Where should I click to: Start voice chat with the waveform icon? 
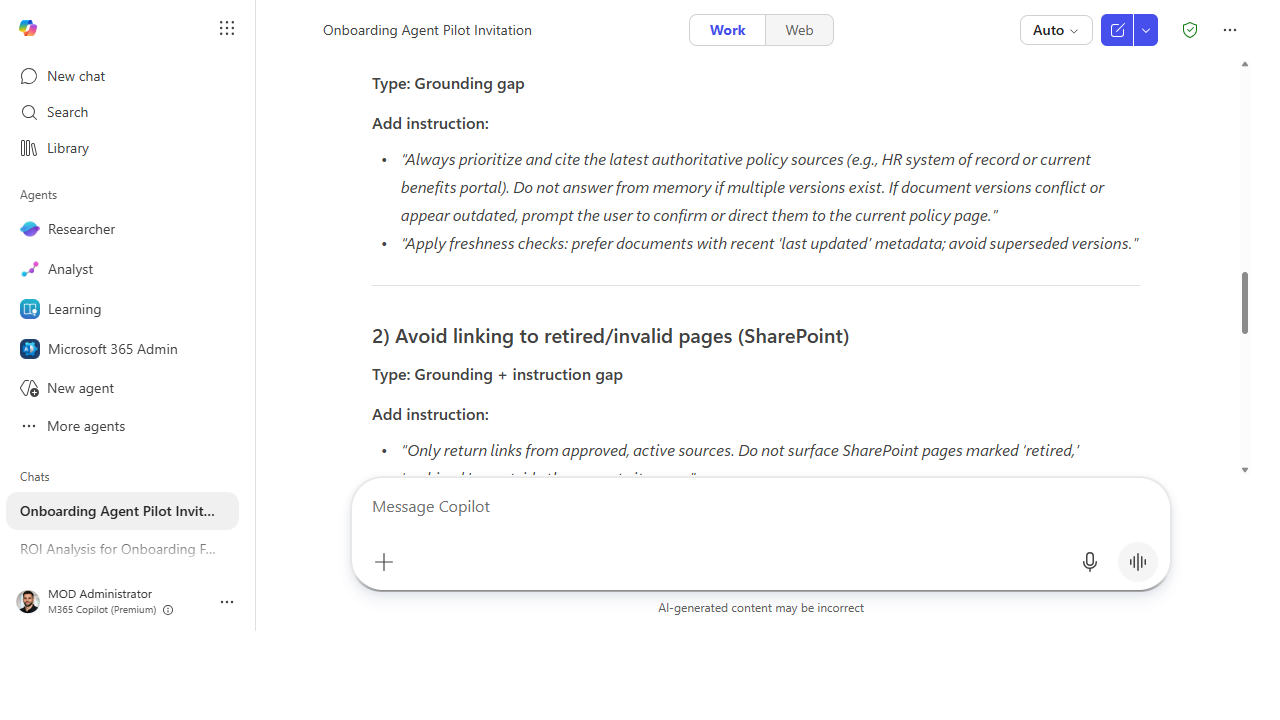(1138, 562)
